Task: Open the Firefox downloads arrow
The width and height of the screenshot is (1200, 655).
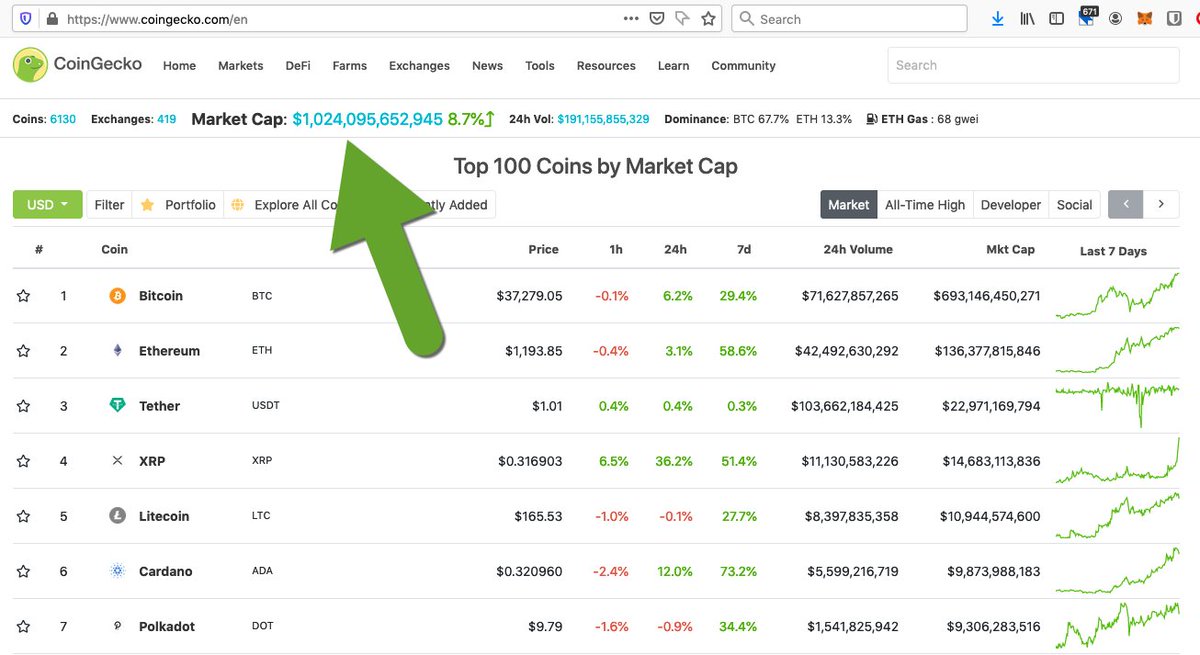Action: [998, 19]
